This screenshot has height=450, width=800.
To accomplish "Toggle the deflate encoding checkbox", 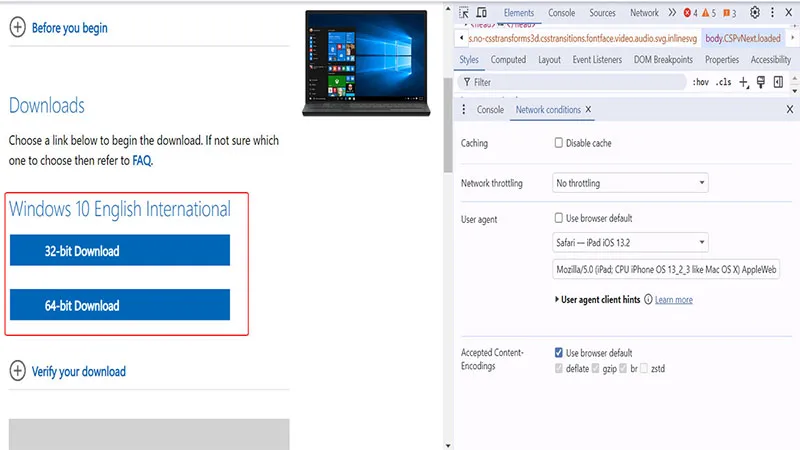I will (559, 368).
